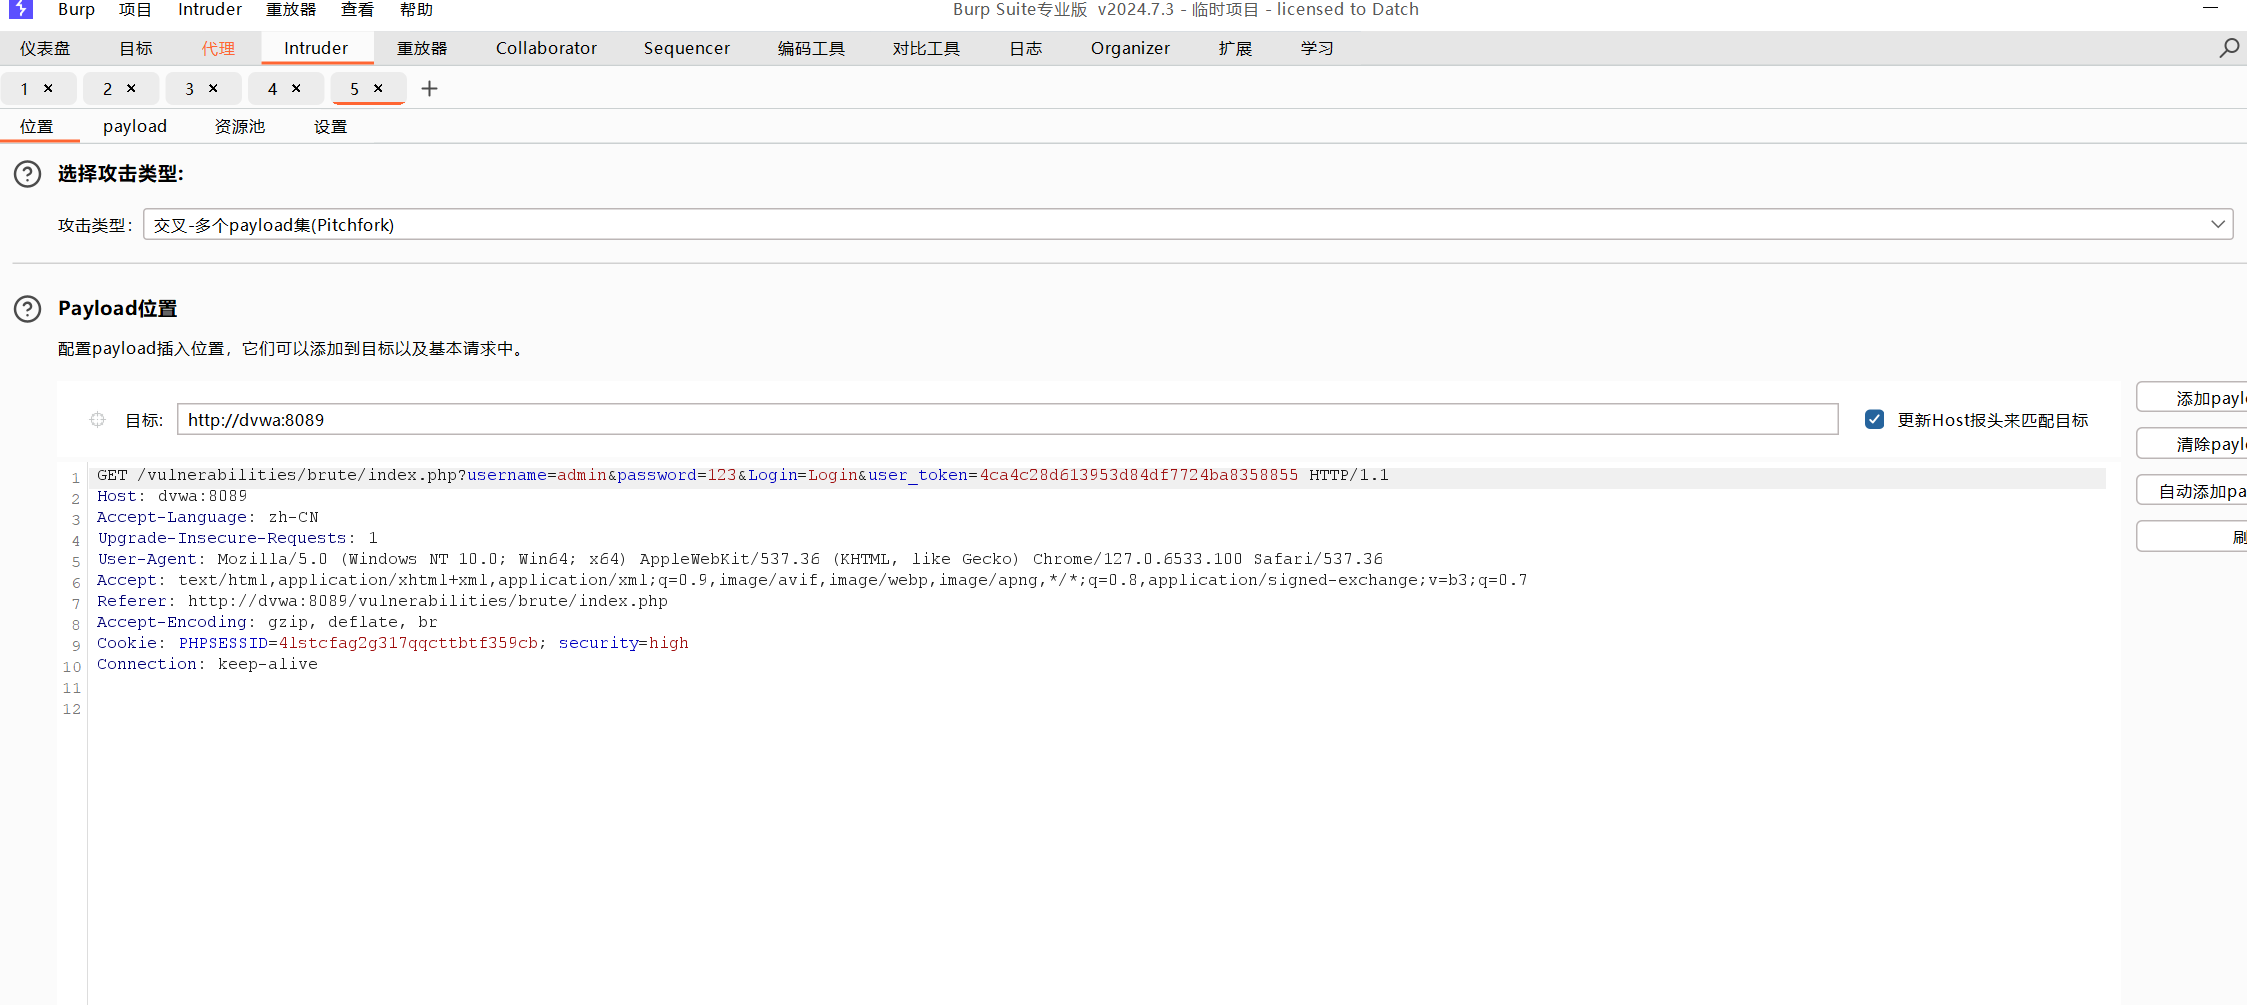Toggle 更新Host报头来匹配目标 checkbox
The width and height of the screenshot is (2247, 1005).
point(1875,420)
